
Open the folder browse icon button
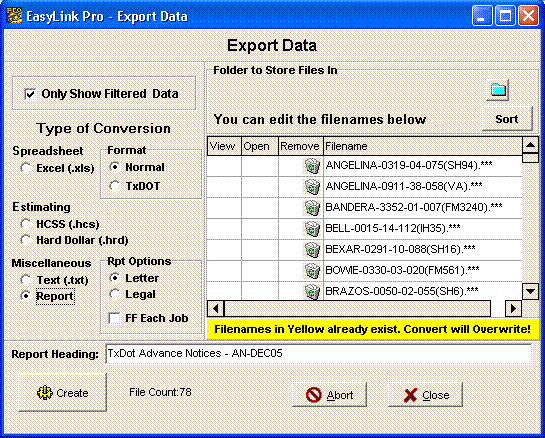click(x=497, y=90)
